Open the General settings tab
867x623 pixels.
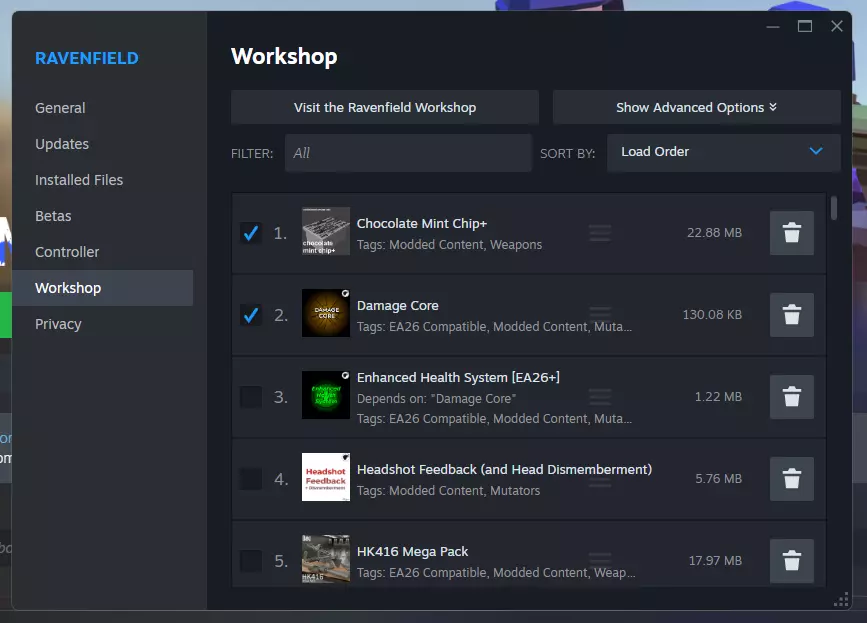60,108
